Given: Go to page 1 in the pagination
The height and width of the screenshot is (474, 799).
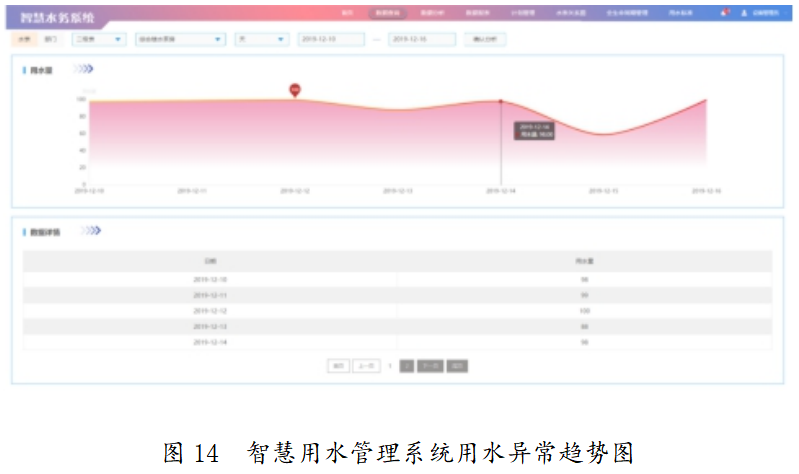Looking at the screenshot, I should 390,366.
